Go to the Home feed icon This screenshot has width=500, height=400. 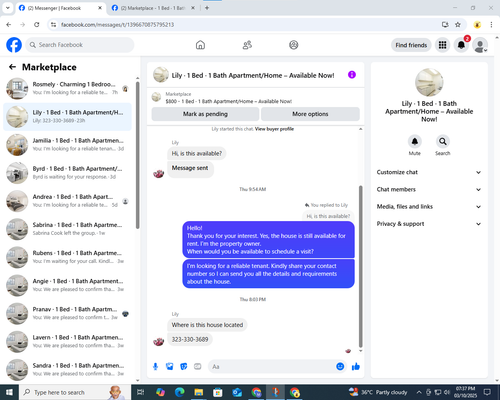200,45
